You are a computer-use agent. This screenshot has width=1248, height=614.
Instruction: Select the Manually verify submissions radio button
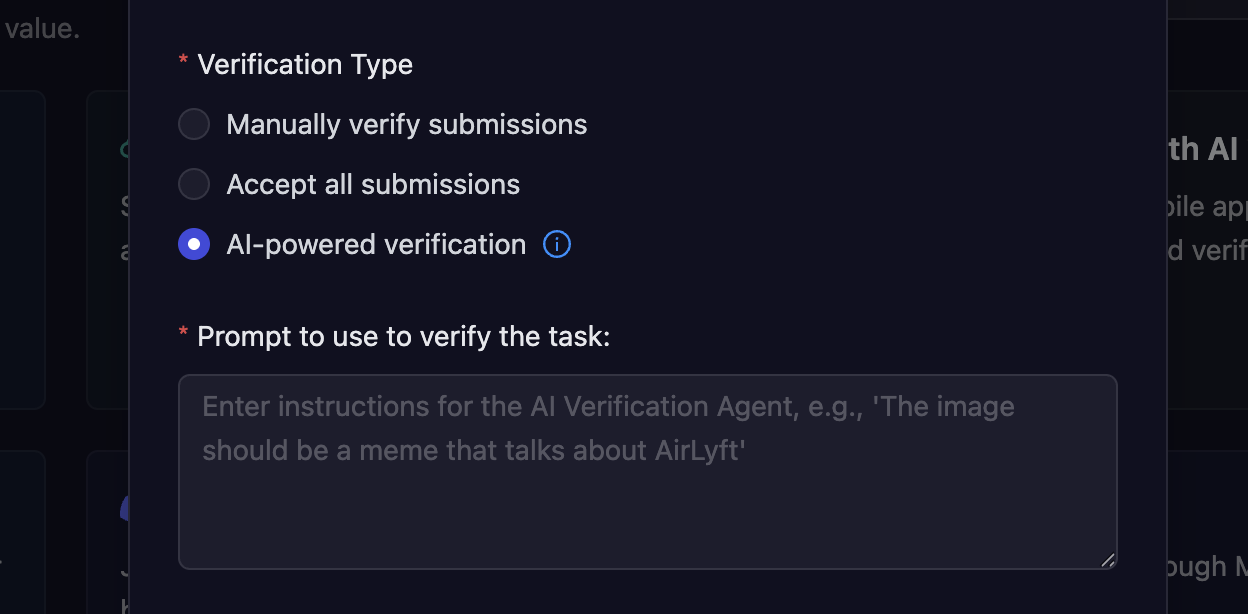pos(194,124)
